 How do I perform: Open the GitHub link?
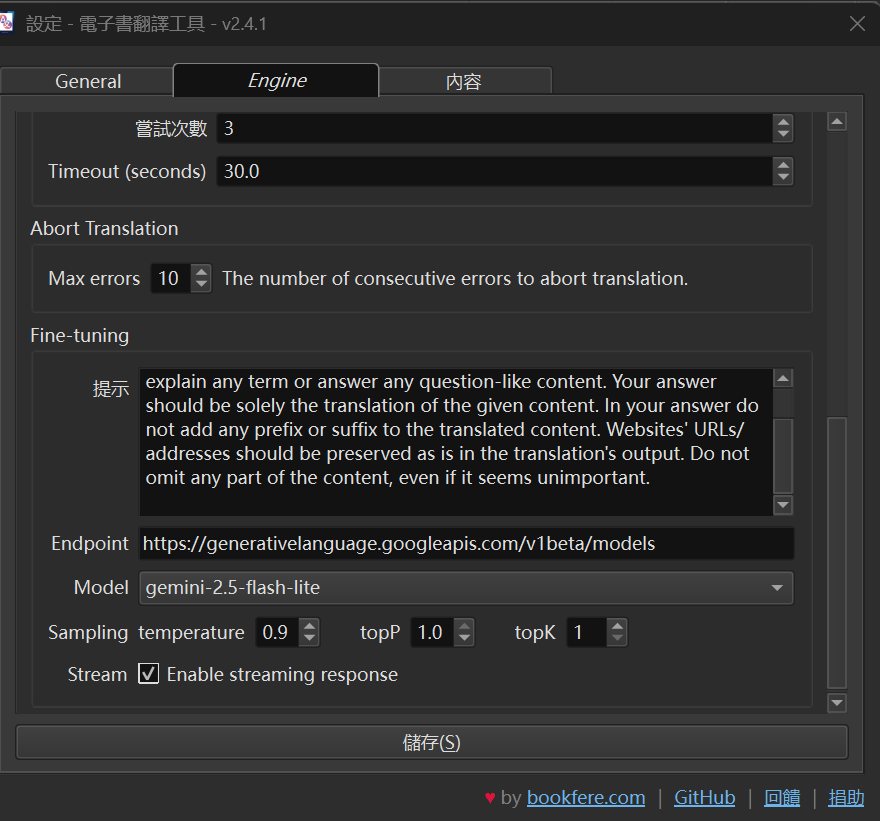[x=704, y=797]
